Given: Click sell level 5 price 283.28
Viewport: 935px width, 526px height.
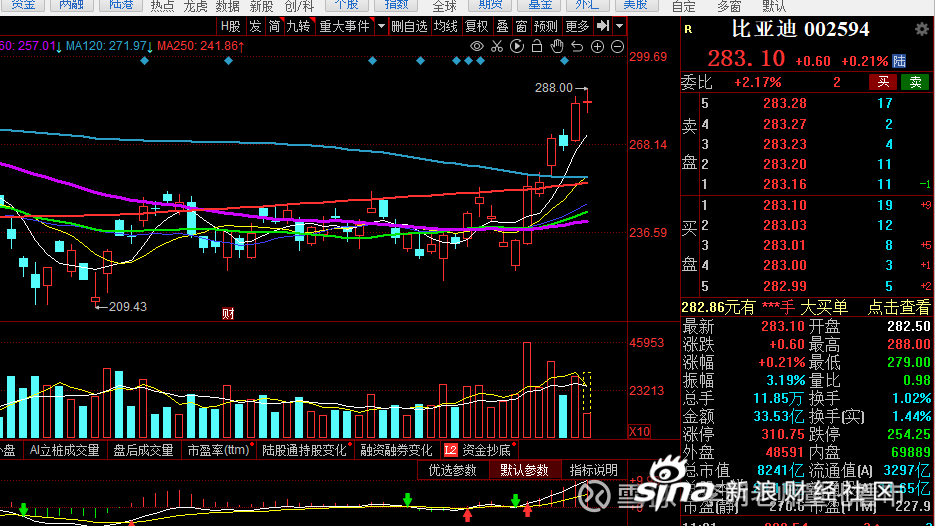Looking at the screenshot, I should pos(785,103).
